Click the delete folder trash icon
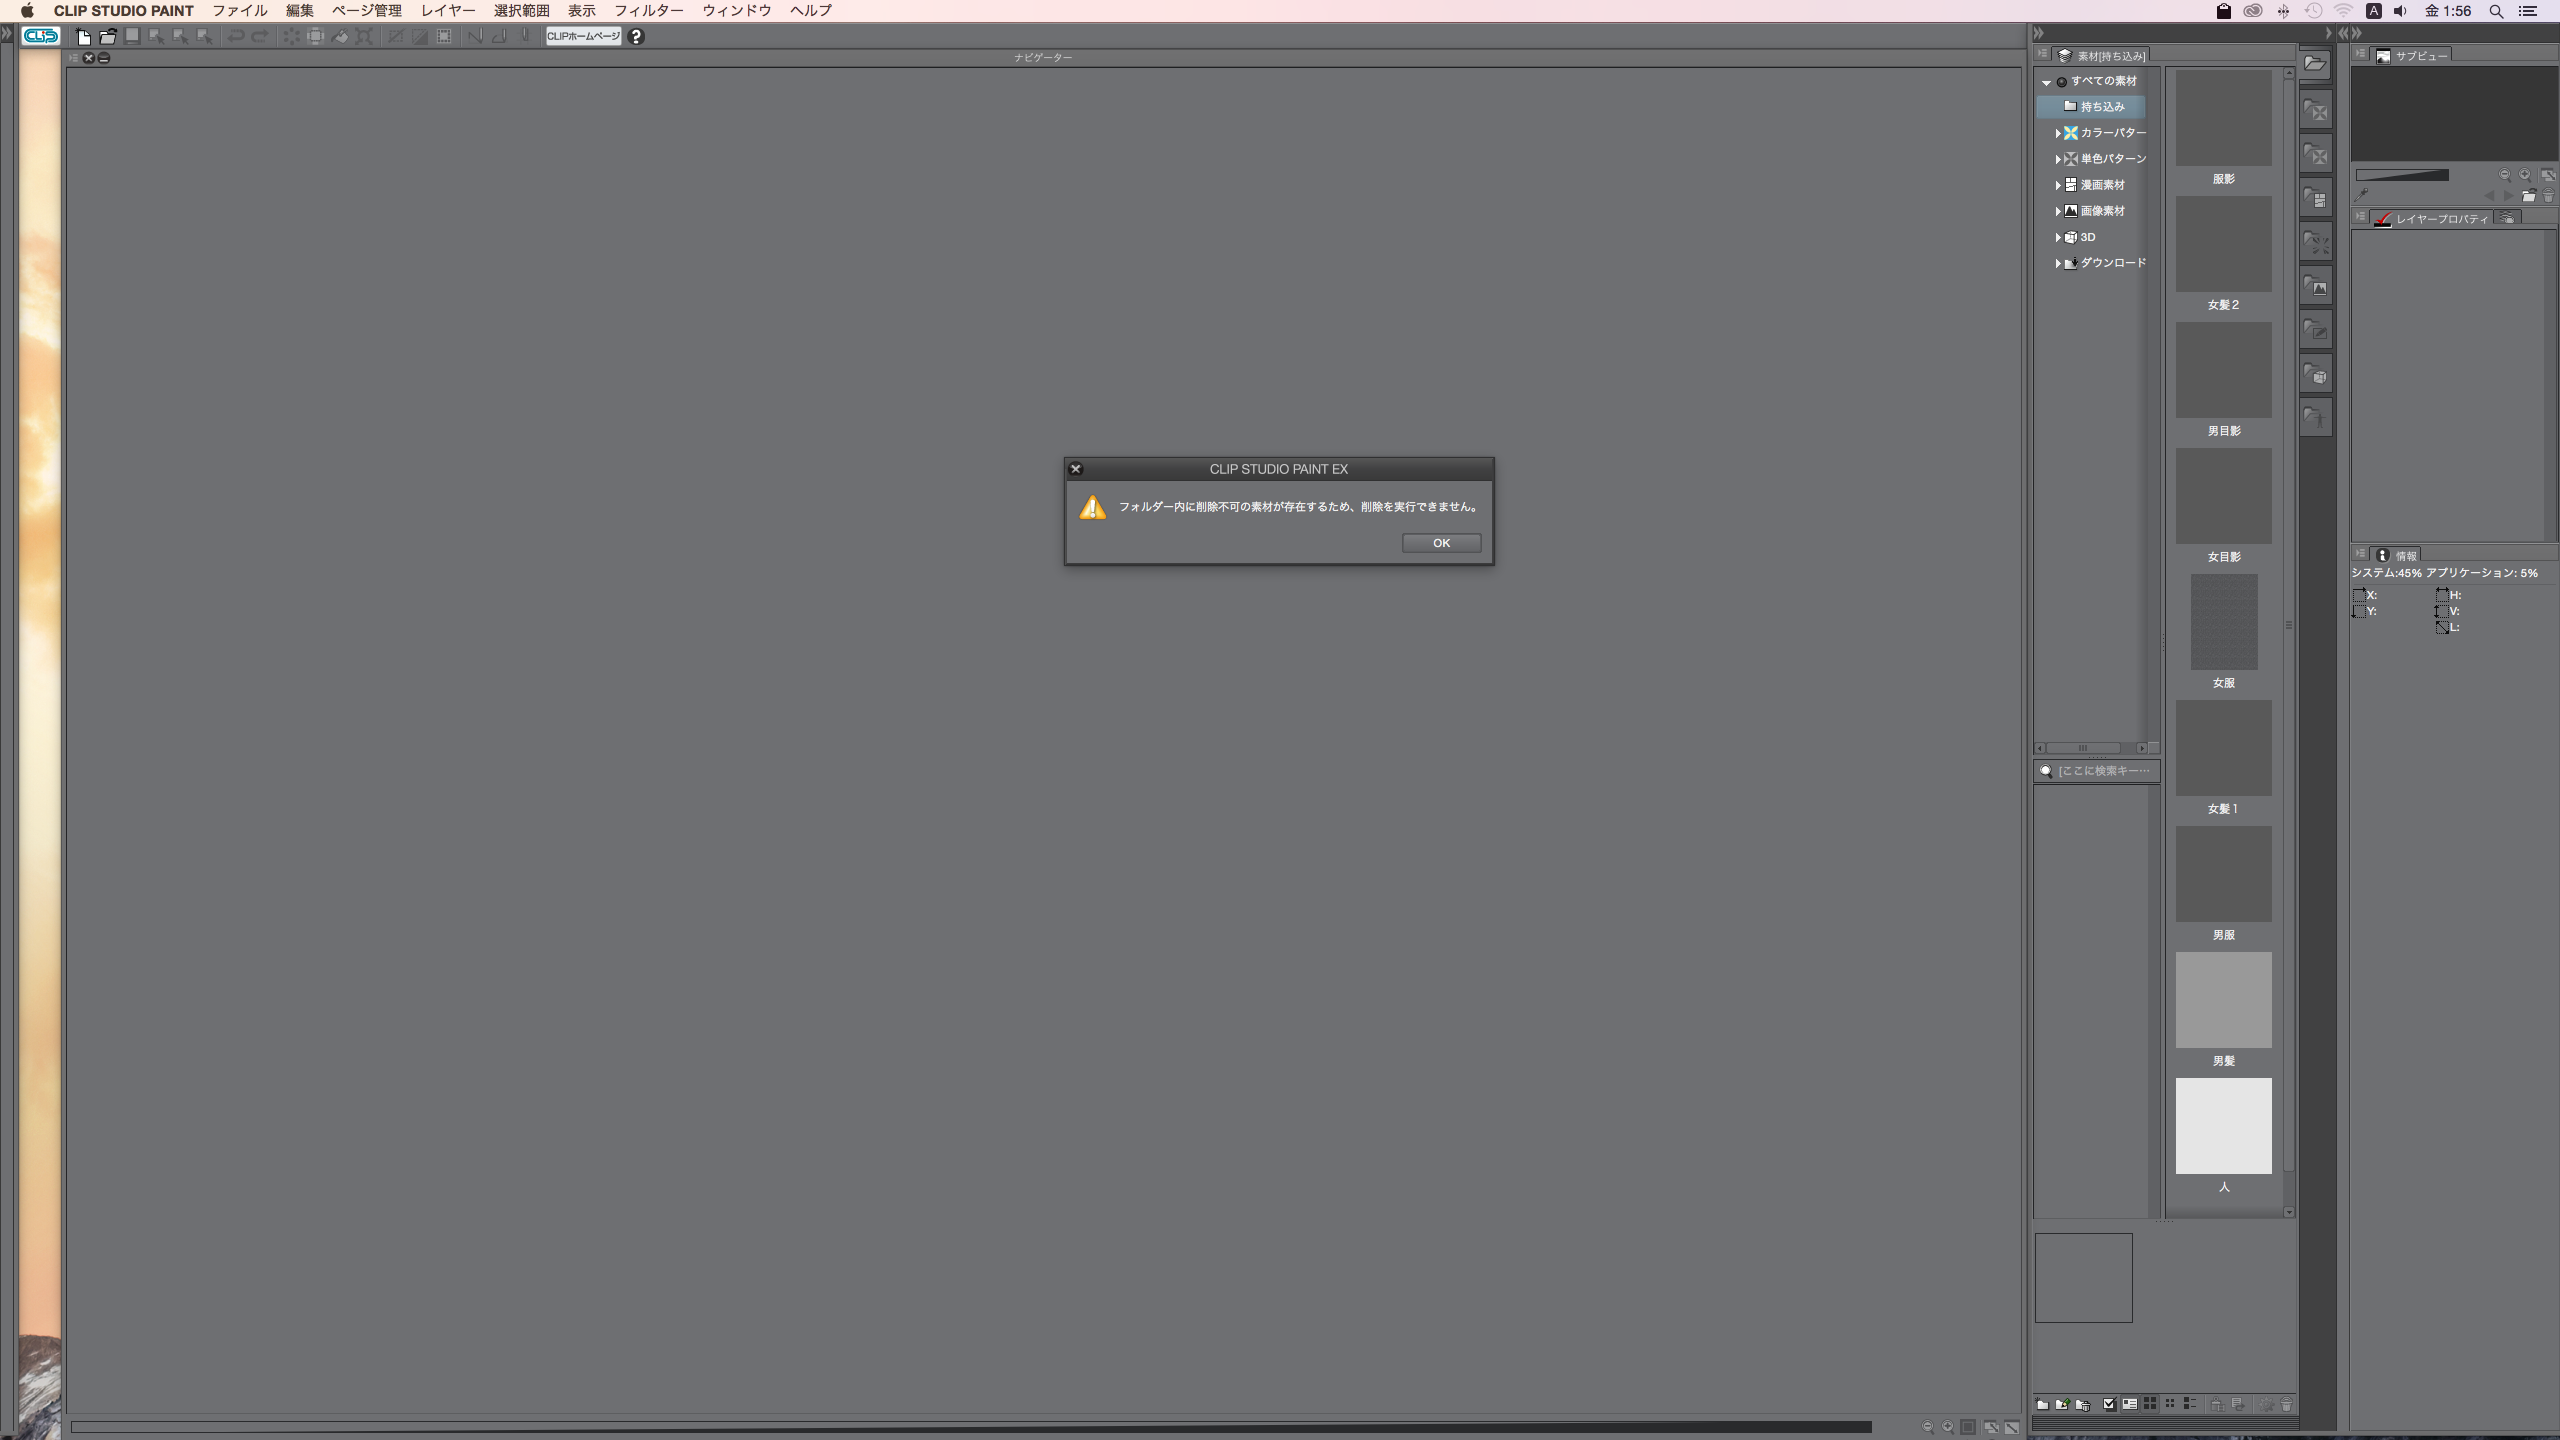Viewport: 2560px width, 1440px height. 2083,1404
